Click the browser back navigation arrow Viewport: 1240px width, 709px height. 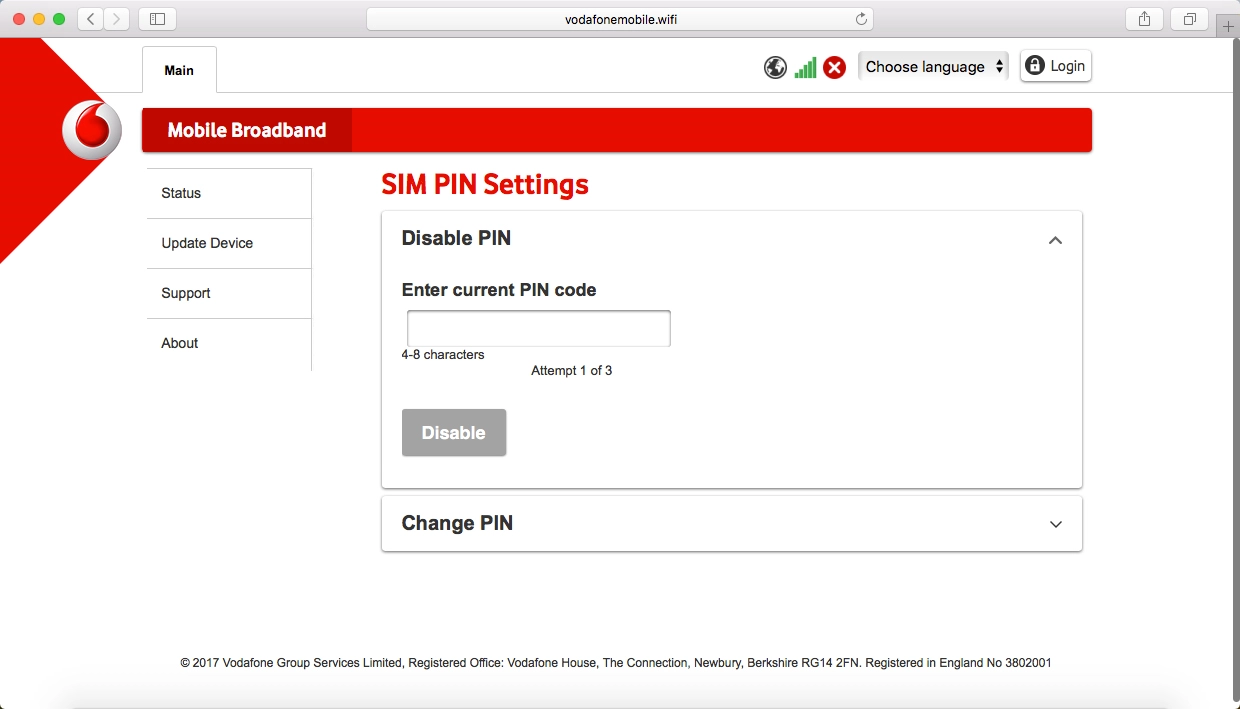(89, 17)
